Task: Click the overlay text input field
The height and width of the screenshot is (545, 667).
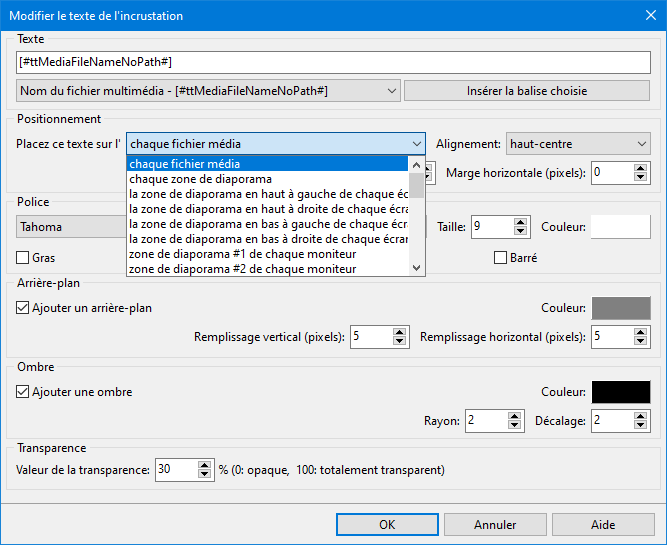Action: coord(333,62)
